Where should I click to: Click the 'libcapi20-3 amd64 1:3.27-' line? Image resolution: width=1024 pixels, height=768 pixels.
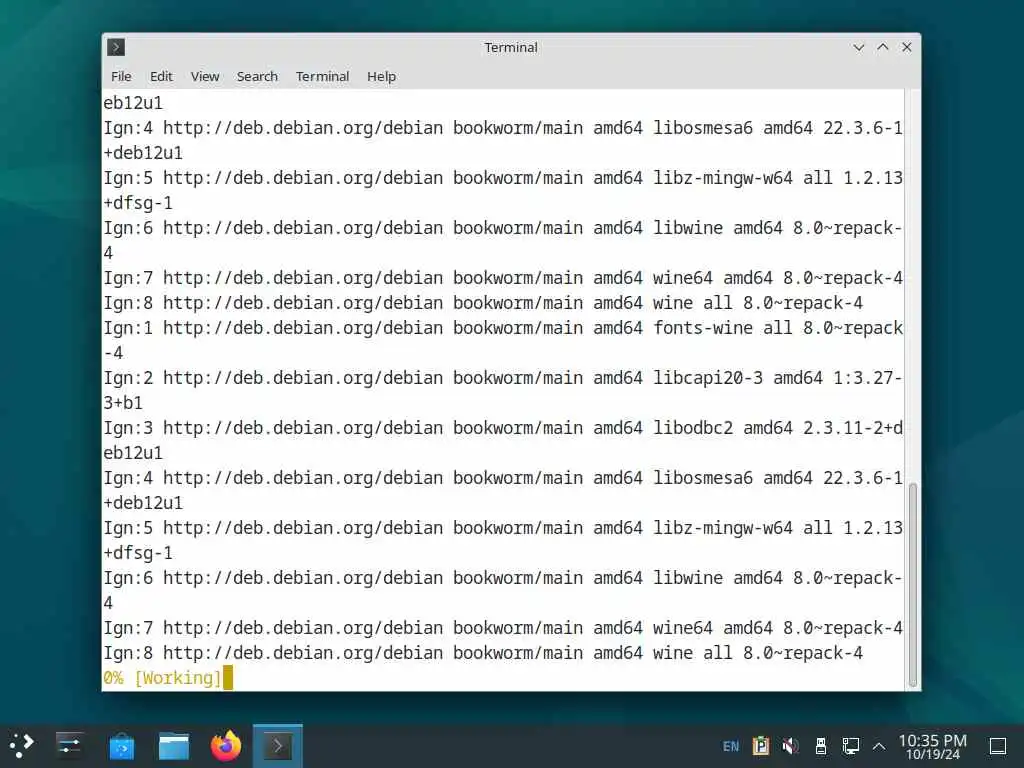(x=503, y=378)
